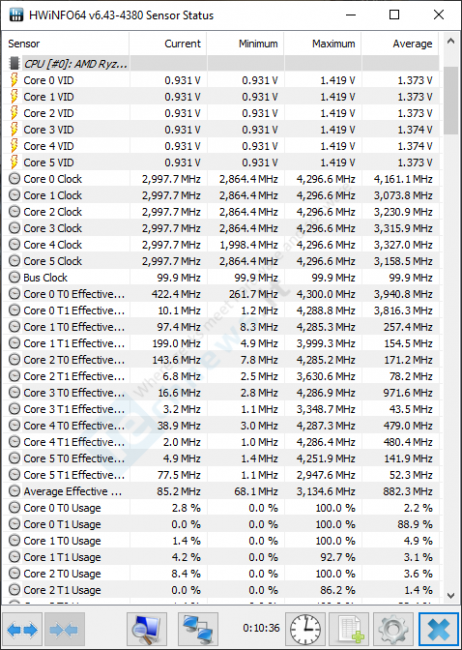
Task: Click the Minimum column header
Action: [x=246, y=44]
